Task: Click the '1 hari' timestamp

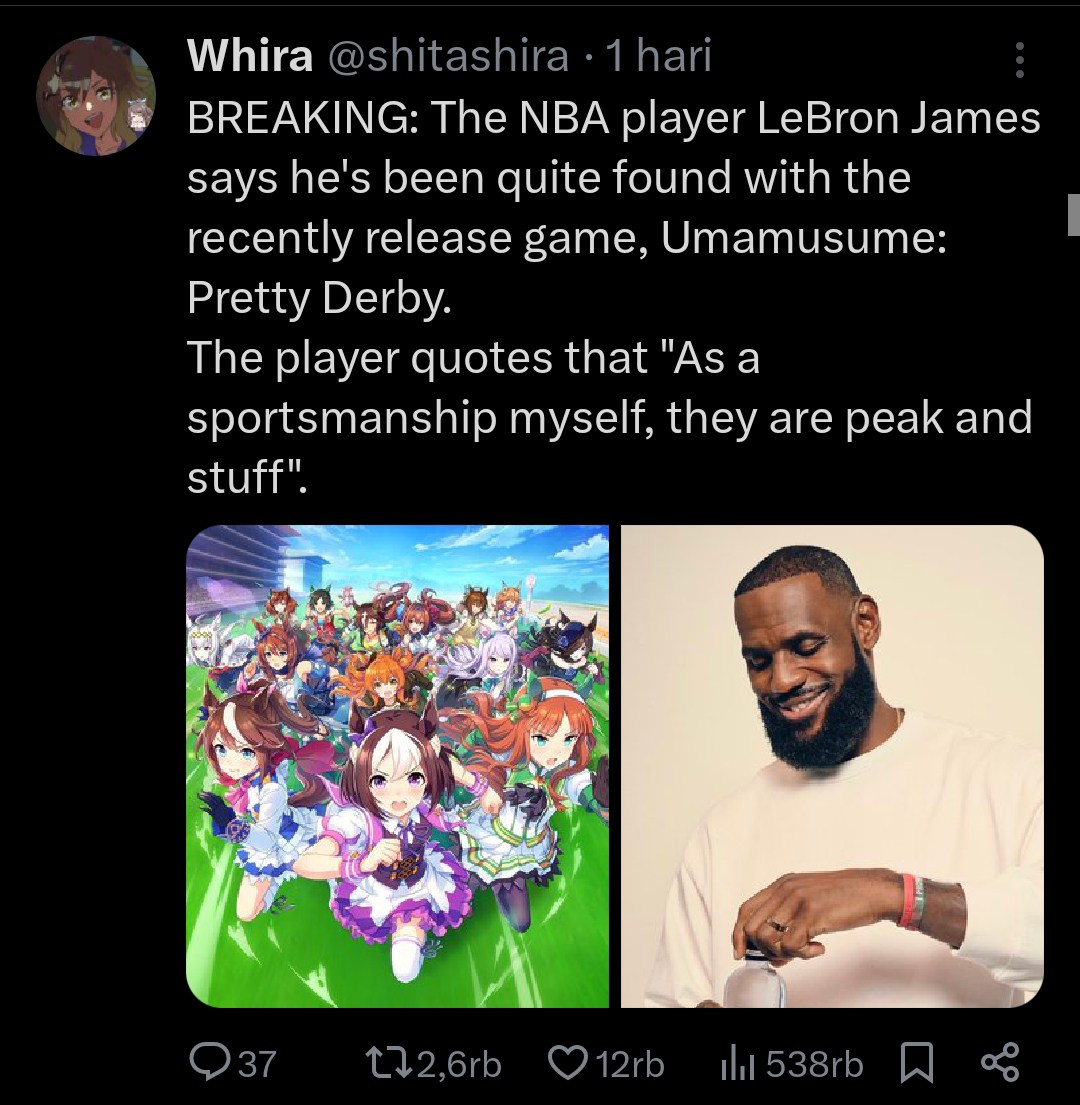Action: 659,55
